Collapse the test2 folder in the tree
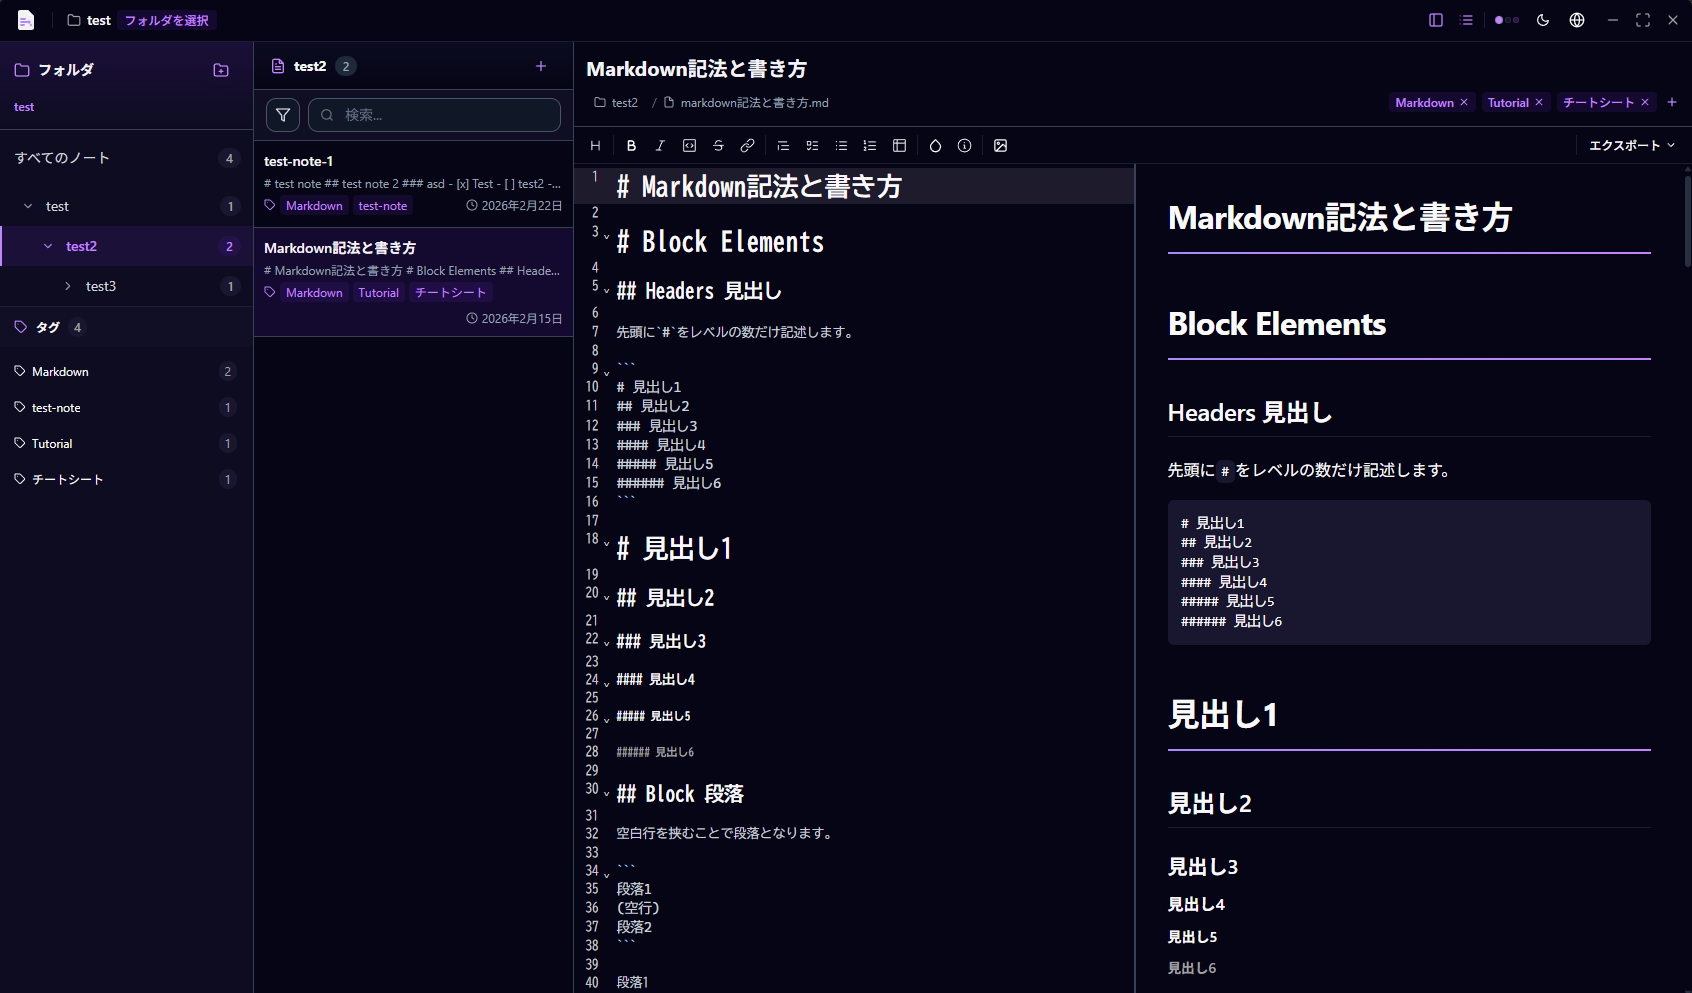 coord(47,245)
